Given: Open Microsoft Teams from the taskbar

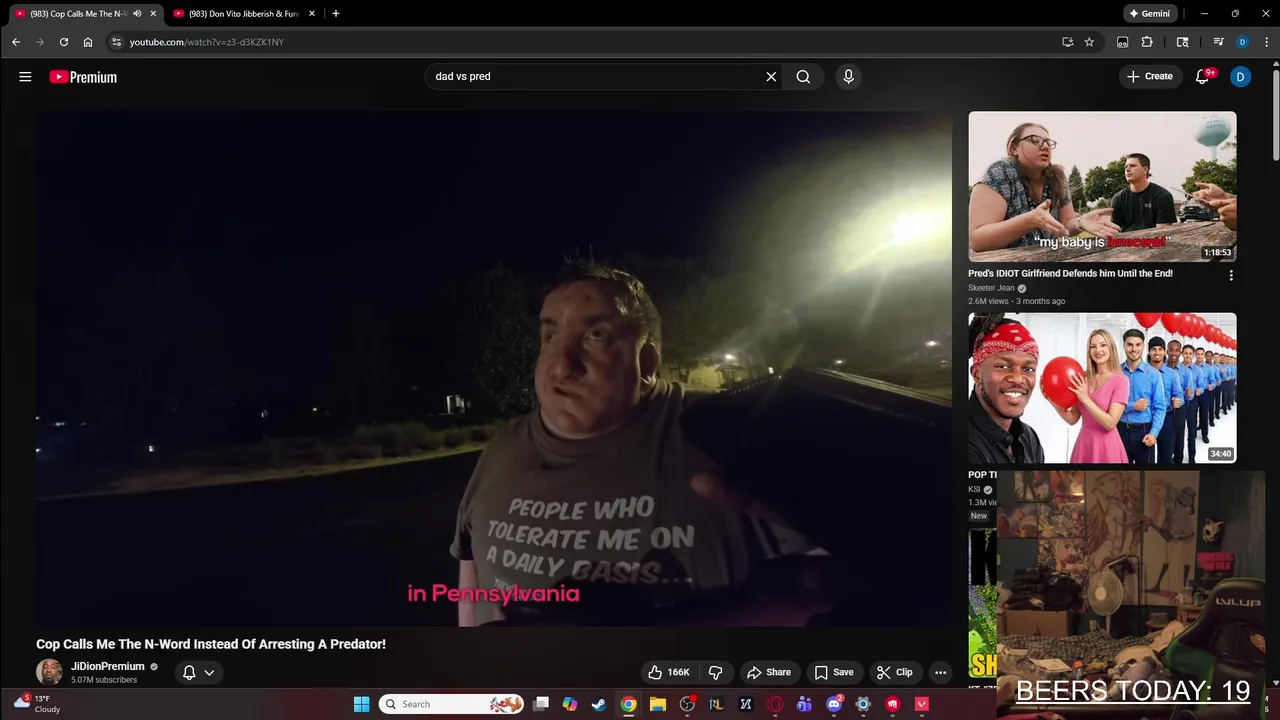Looking at the screenshot, I should 804,704.
